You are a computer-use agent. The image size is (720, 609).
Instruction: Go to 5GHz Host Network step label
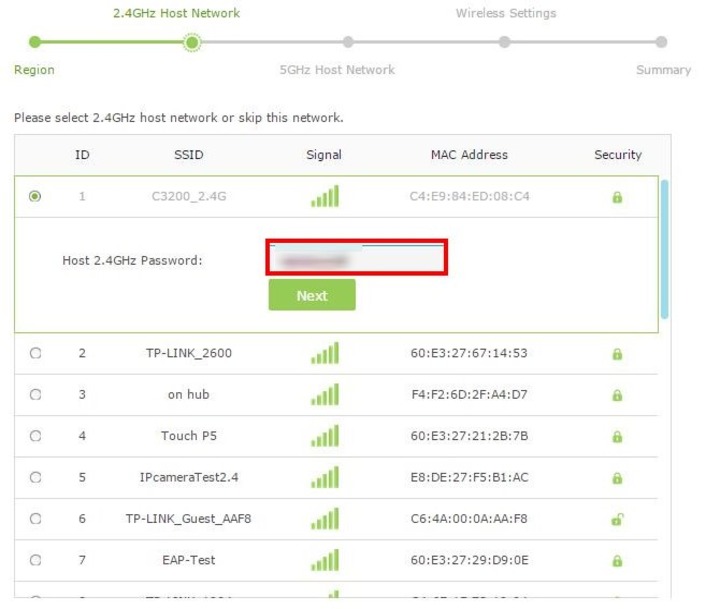pos(337,70)
